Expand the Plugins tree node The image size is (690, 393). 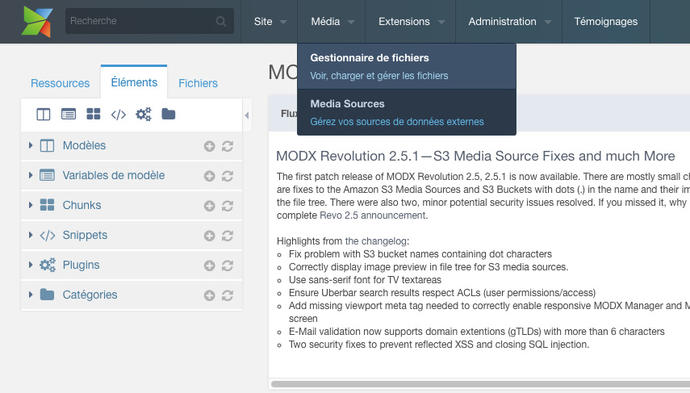click(30, 264)
